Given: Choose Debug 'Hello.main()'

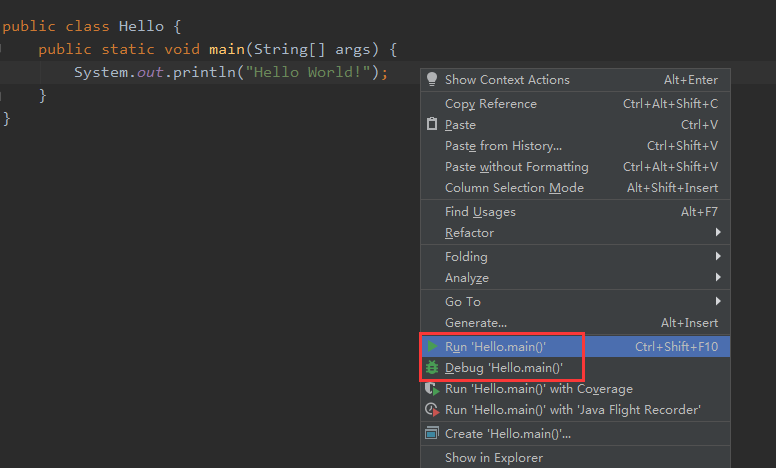Looking at the screenshot, I should pyautogui.click(x=575, y=368).
